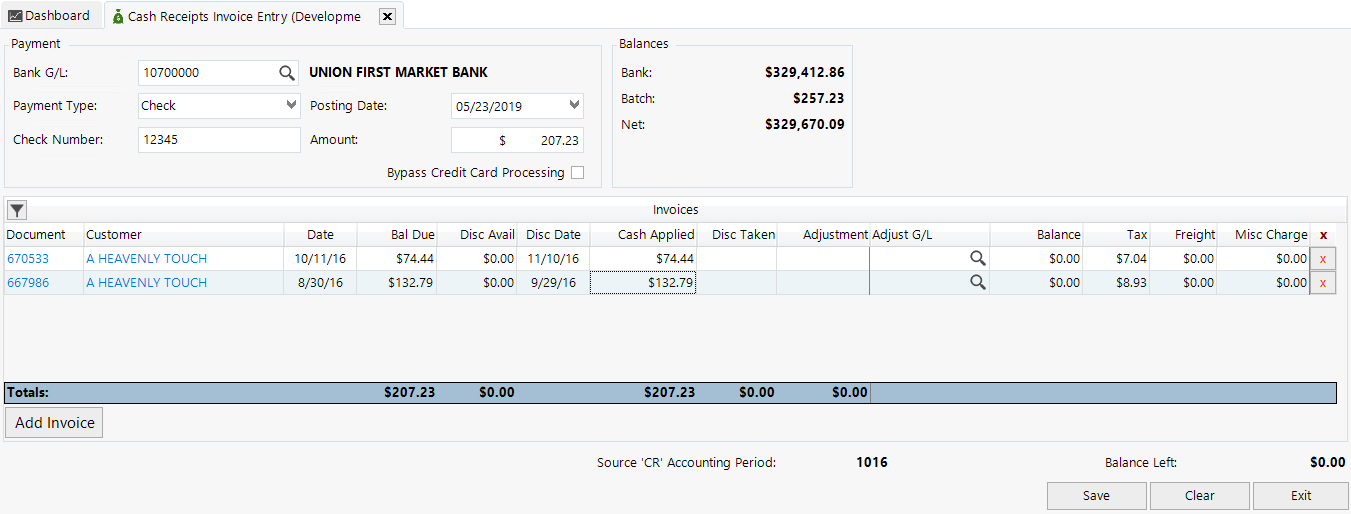Enable Bypass Credit Card Processing checkbox
This screenshot has height=514, width=1351.
(577, 173)
